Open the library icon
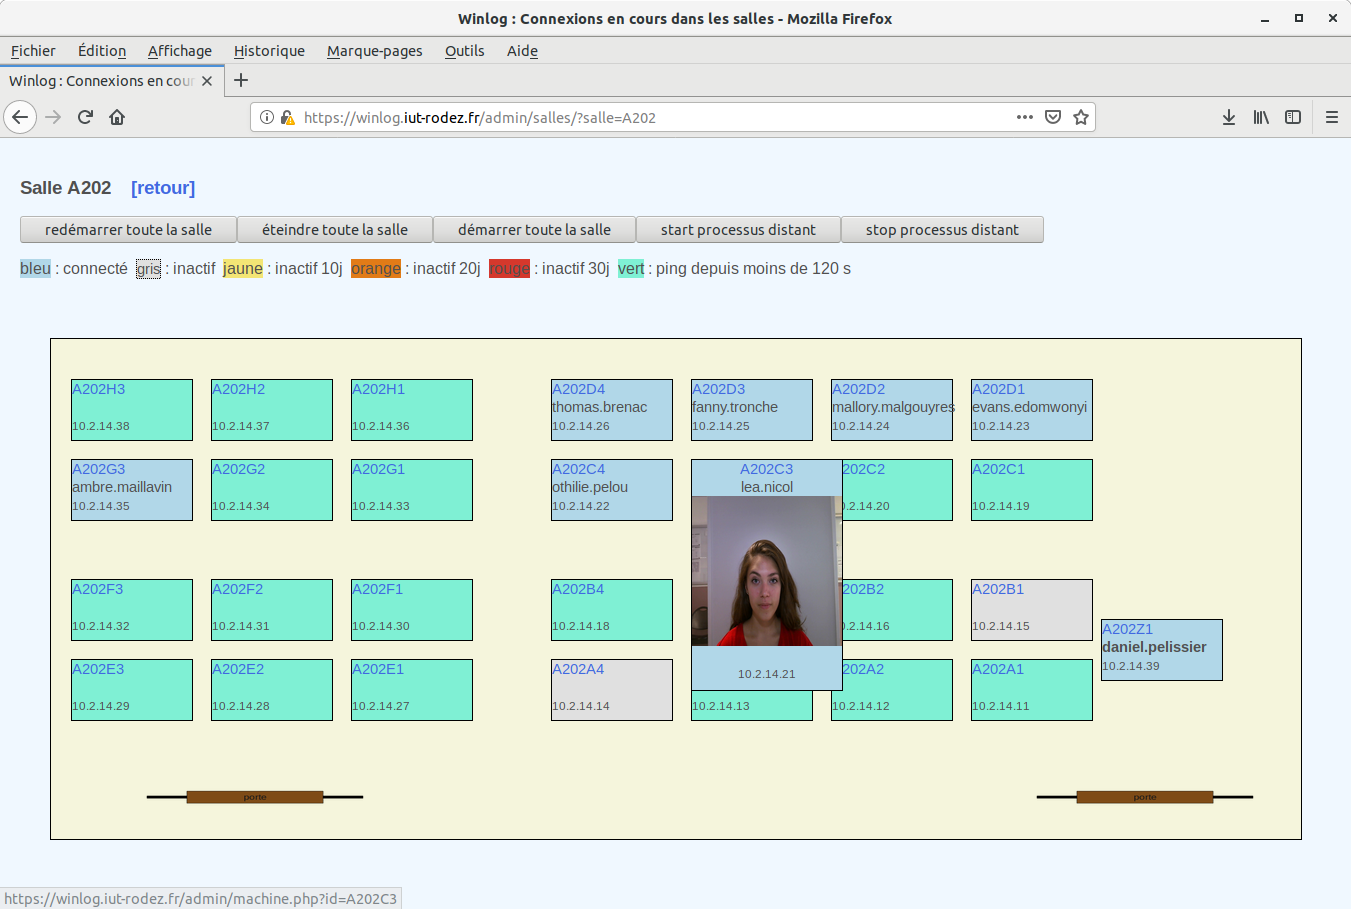1351x909 pixels. coord(1261,117)
